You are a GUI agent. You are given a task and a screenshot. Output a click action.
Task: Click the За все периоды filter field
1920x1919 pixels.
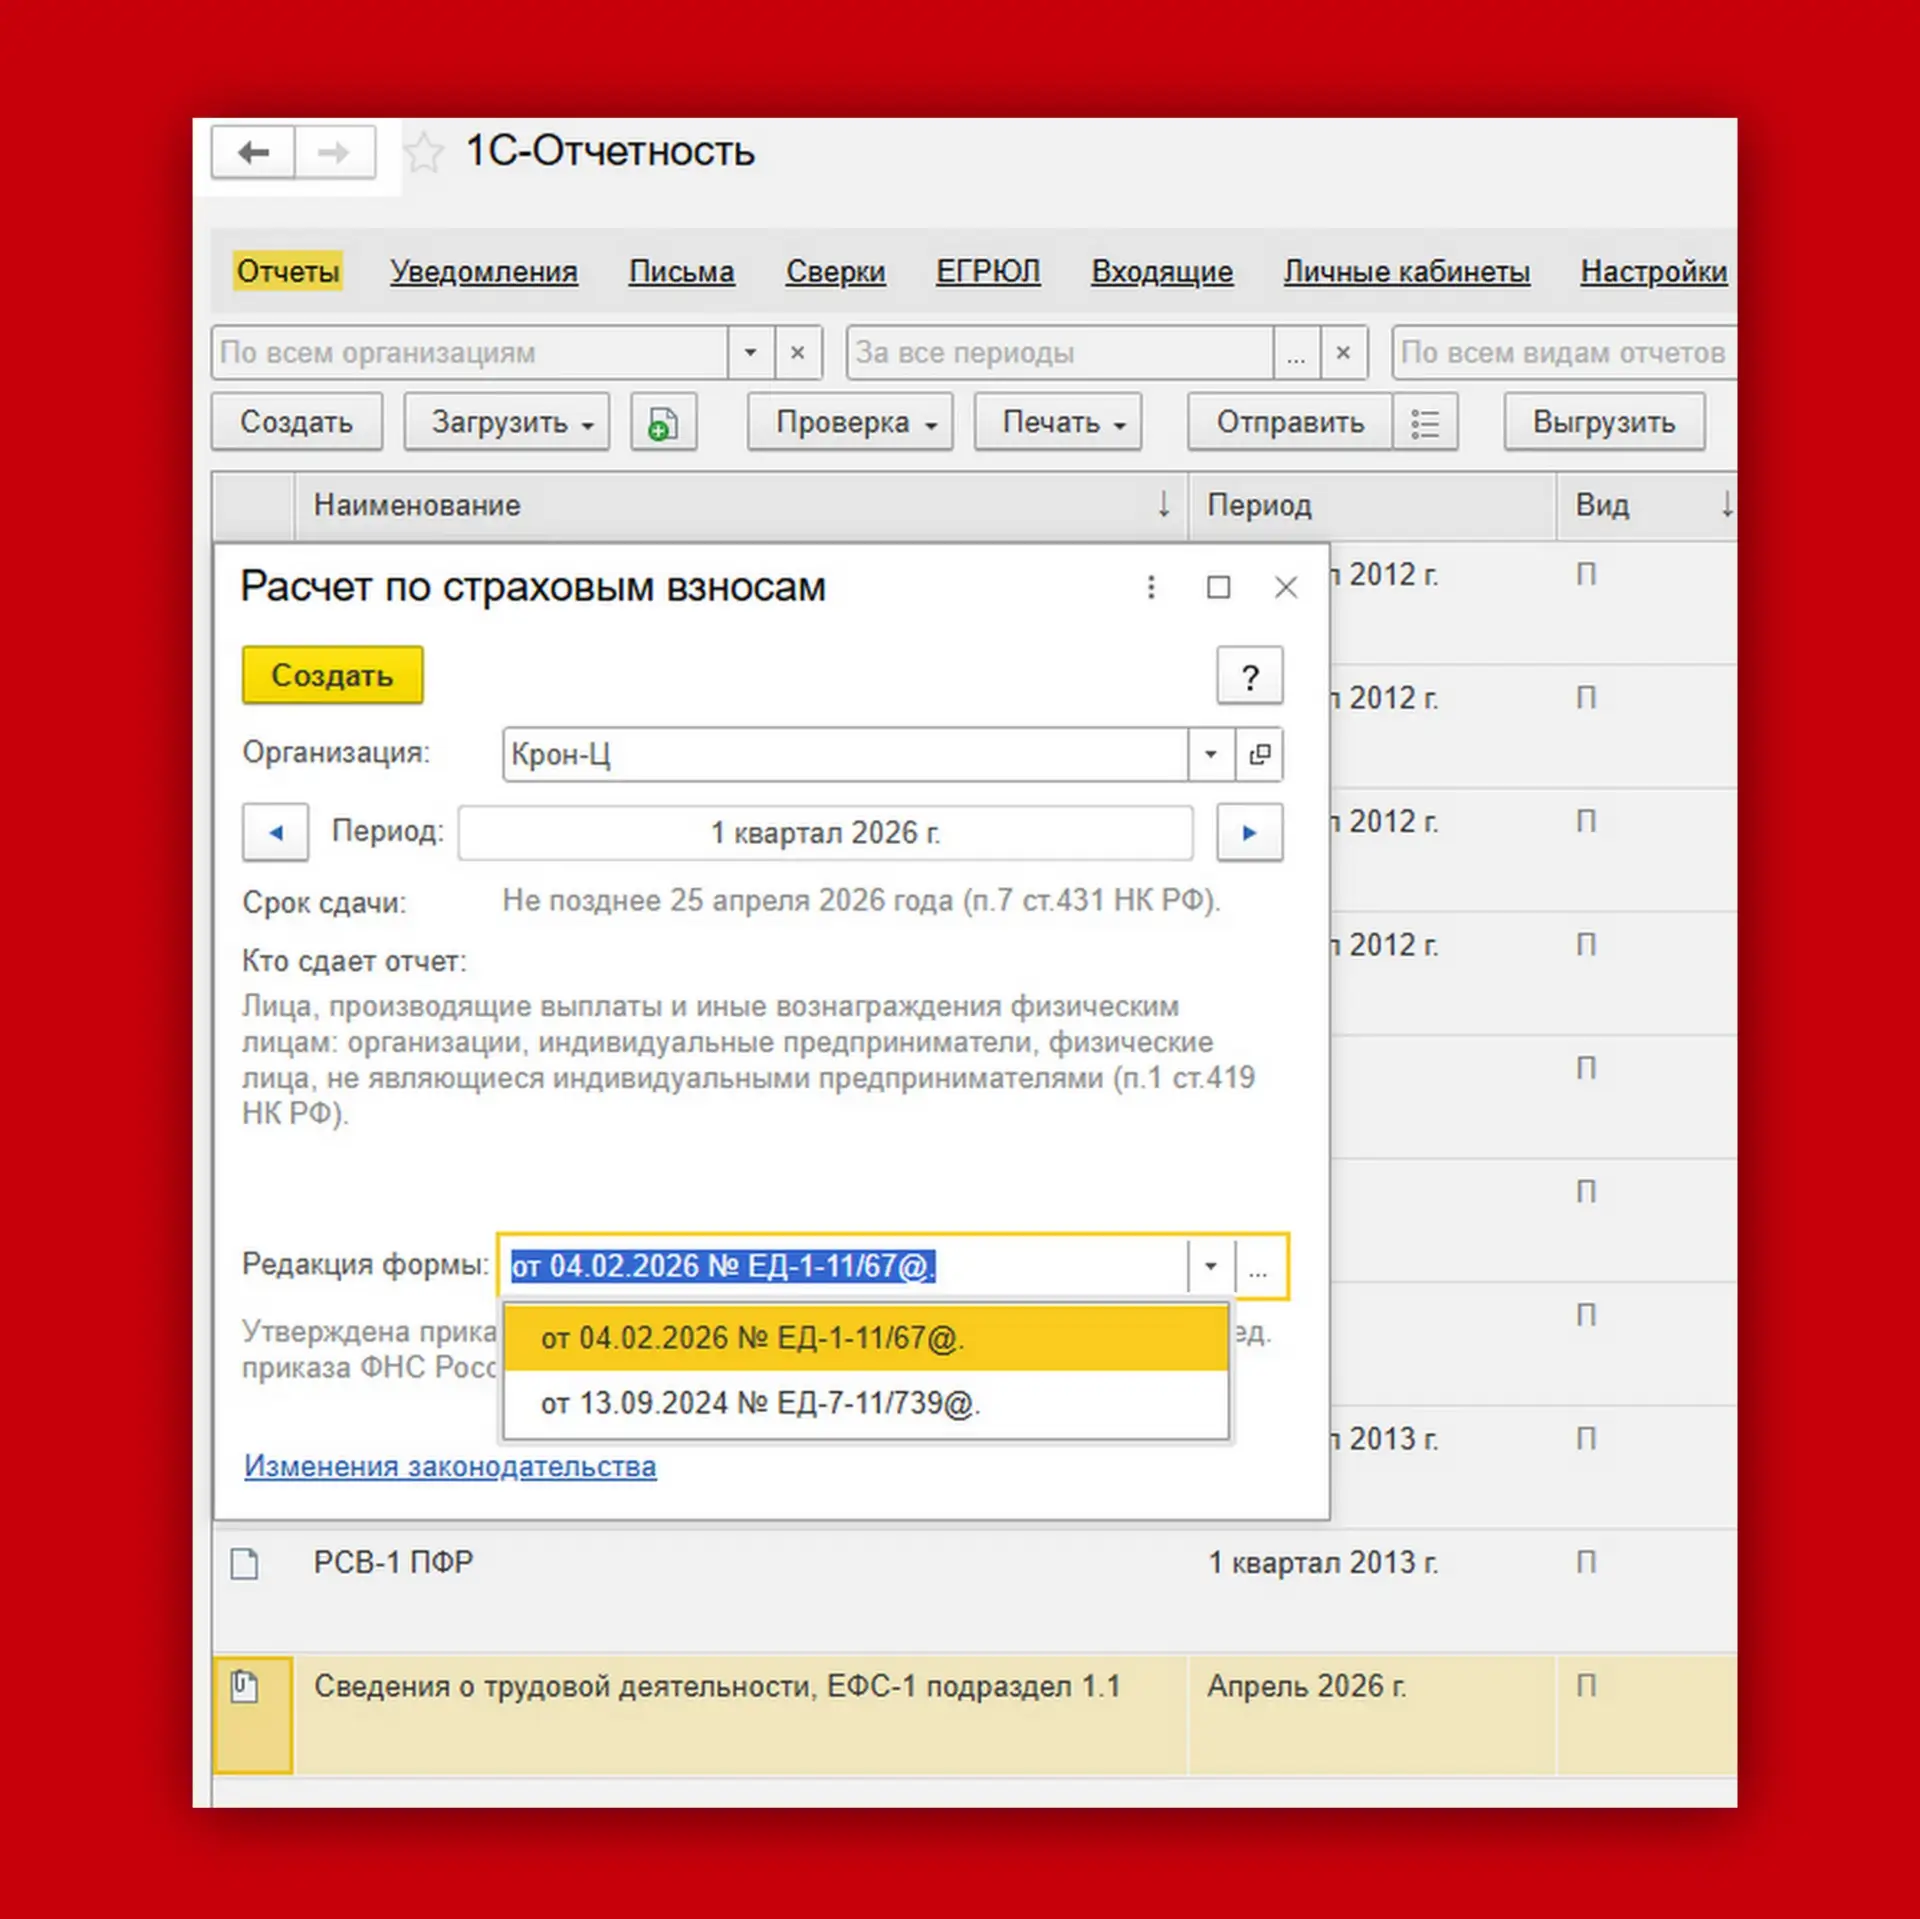coord(1060,353)
